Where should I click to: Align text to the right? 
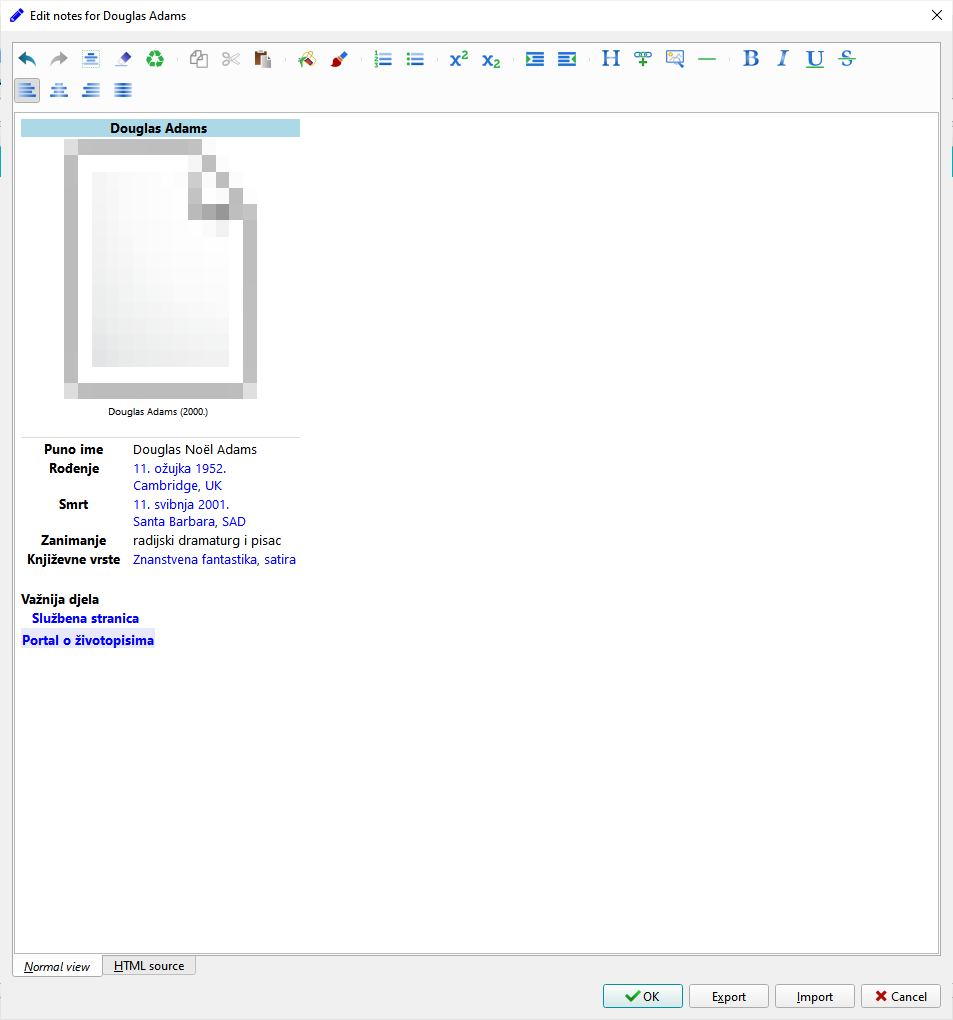coord(91,90)
